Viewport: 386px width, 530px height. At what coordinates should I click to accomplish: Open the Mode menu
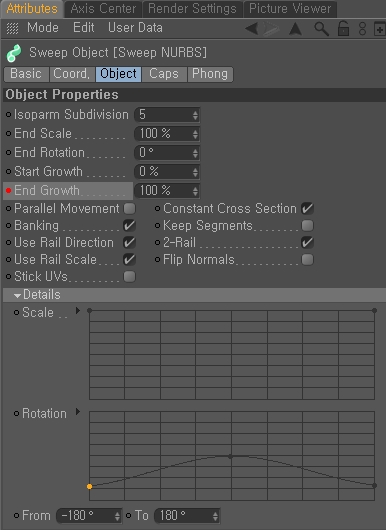click(x=43, y=28)
